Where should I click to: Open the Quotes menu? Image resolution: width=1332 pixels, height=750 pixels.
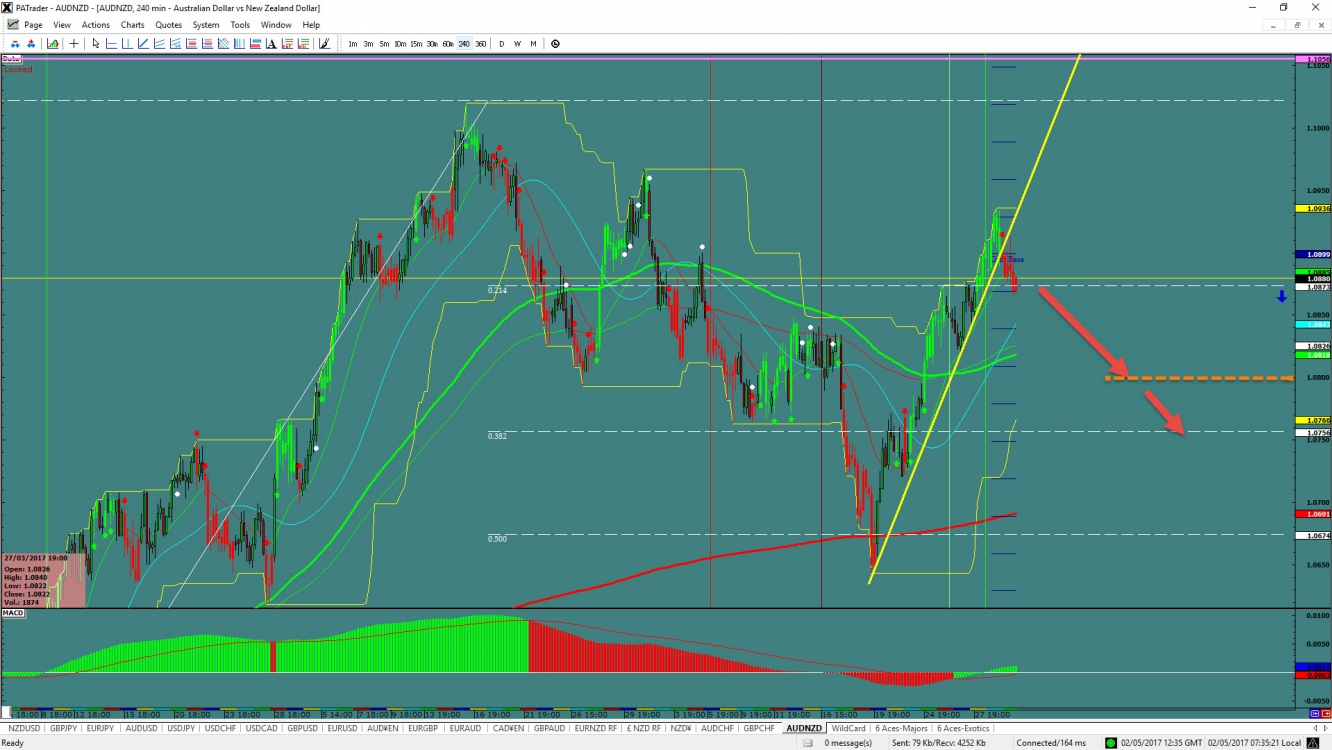click(x=168, y=25)
